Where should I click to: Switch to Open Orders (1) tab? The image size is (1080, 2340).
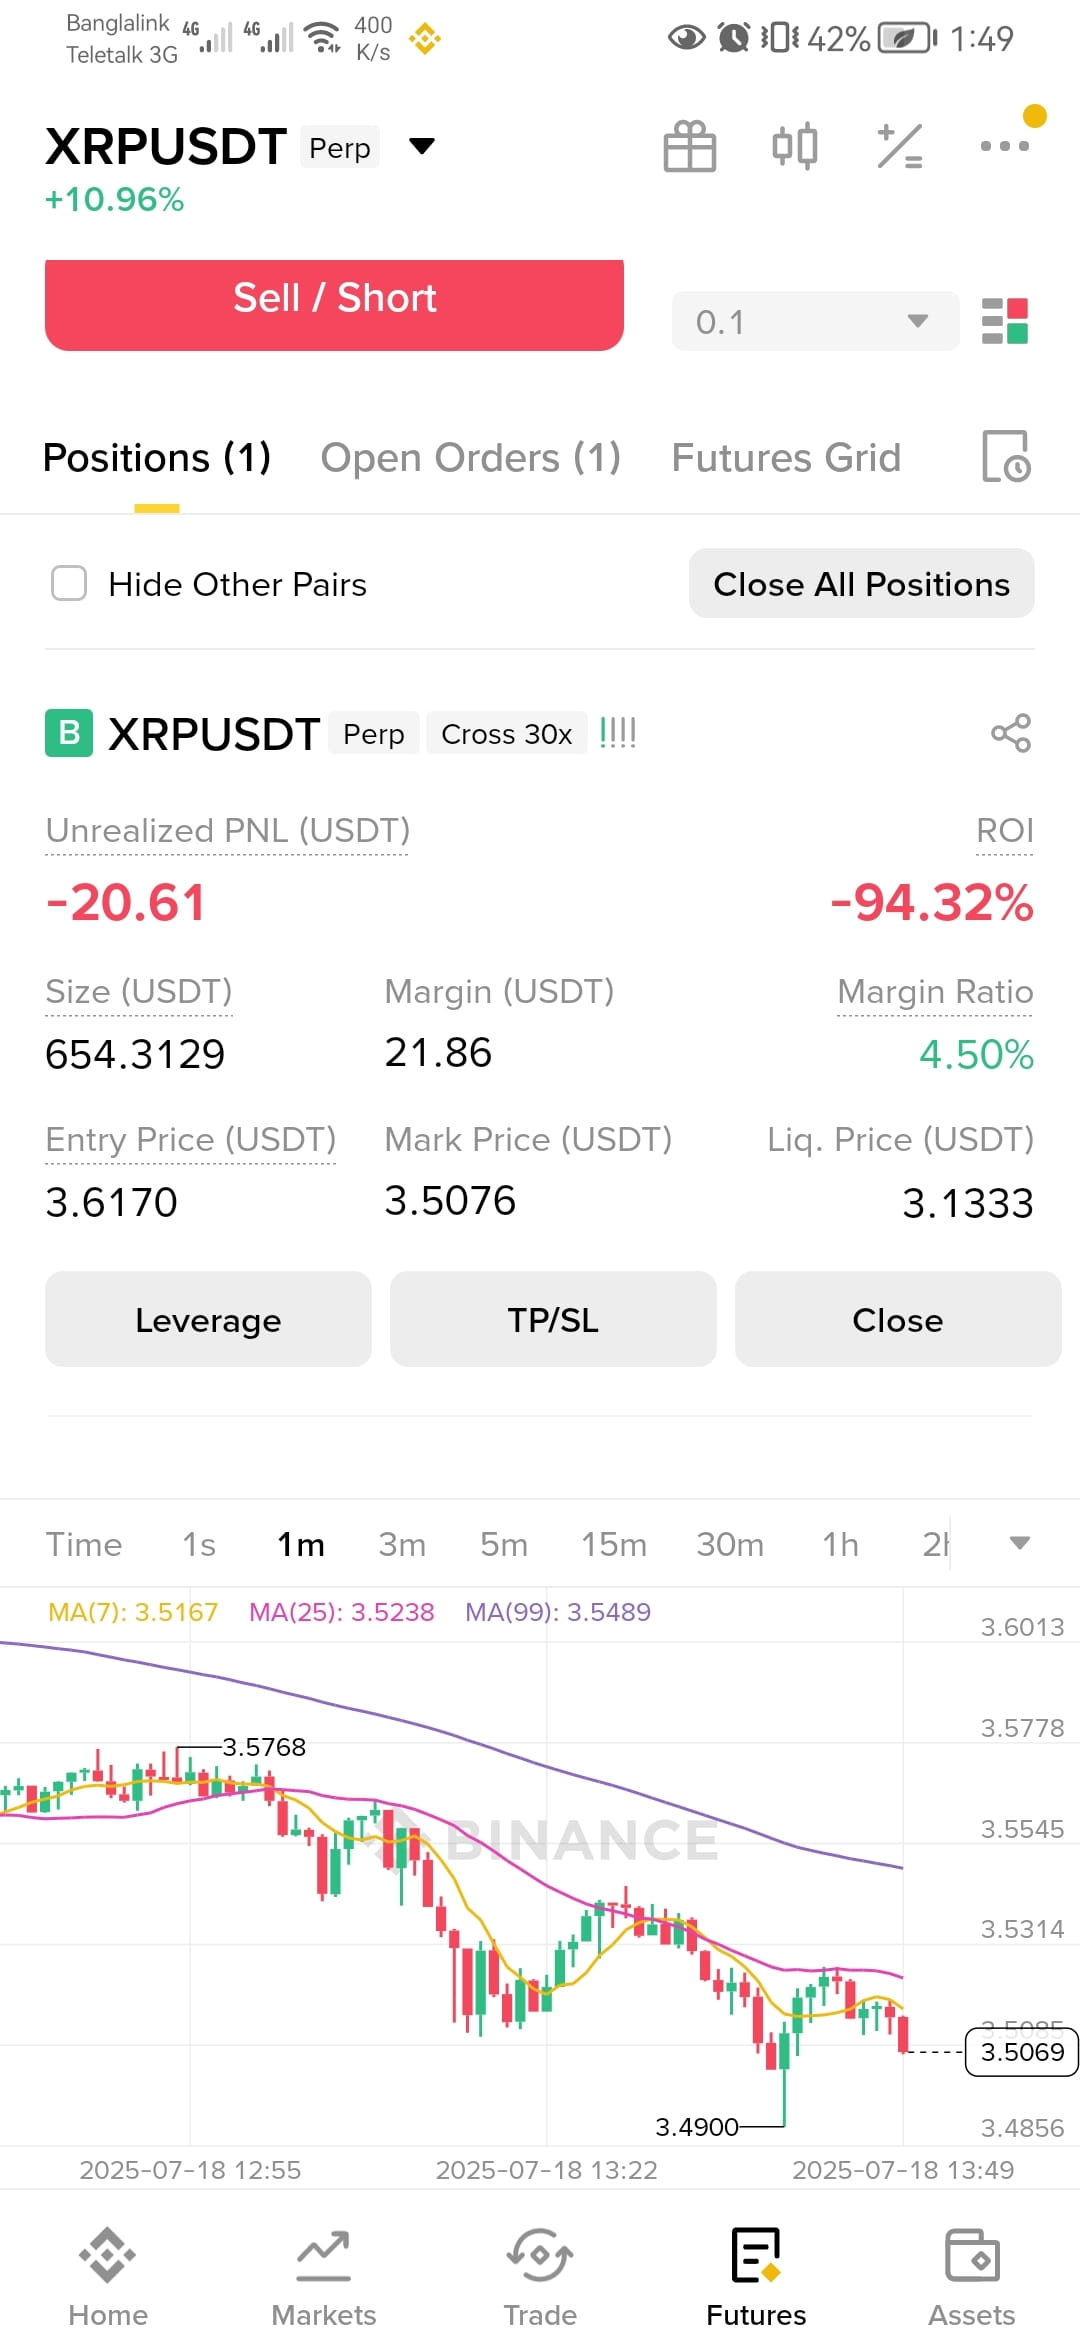471,458
